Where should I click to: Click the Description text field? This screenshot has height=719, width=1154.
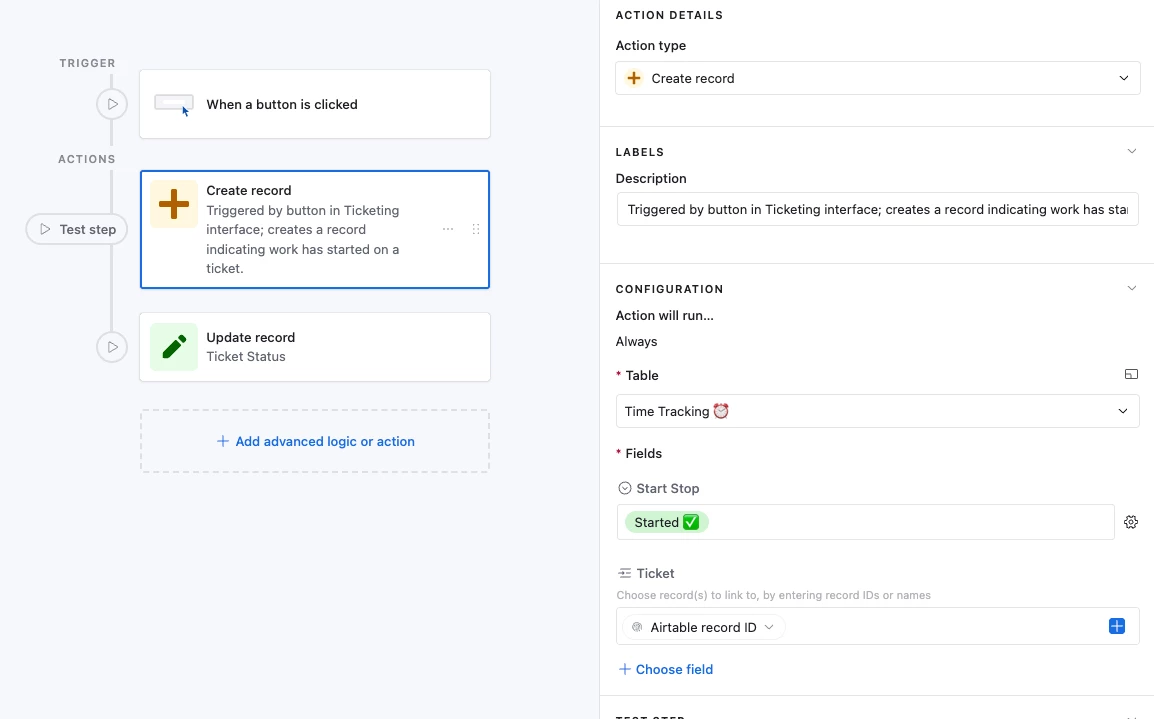click(x=877, y=210)
